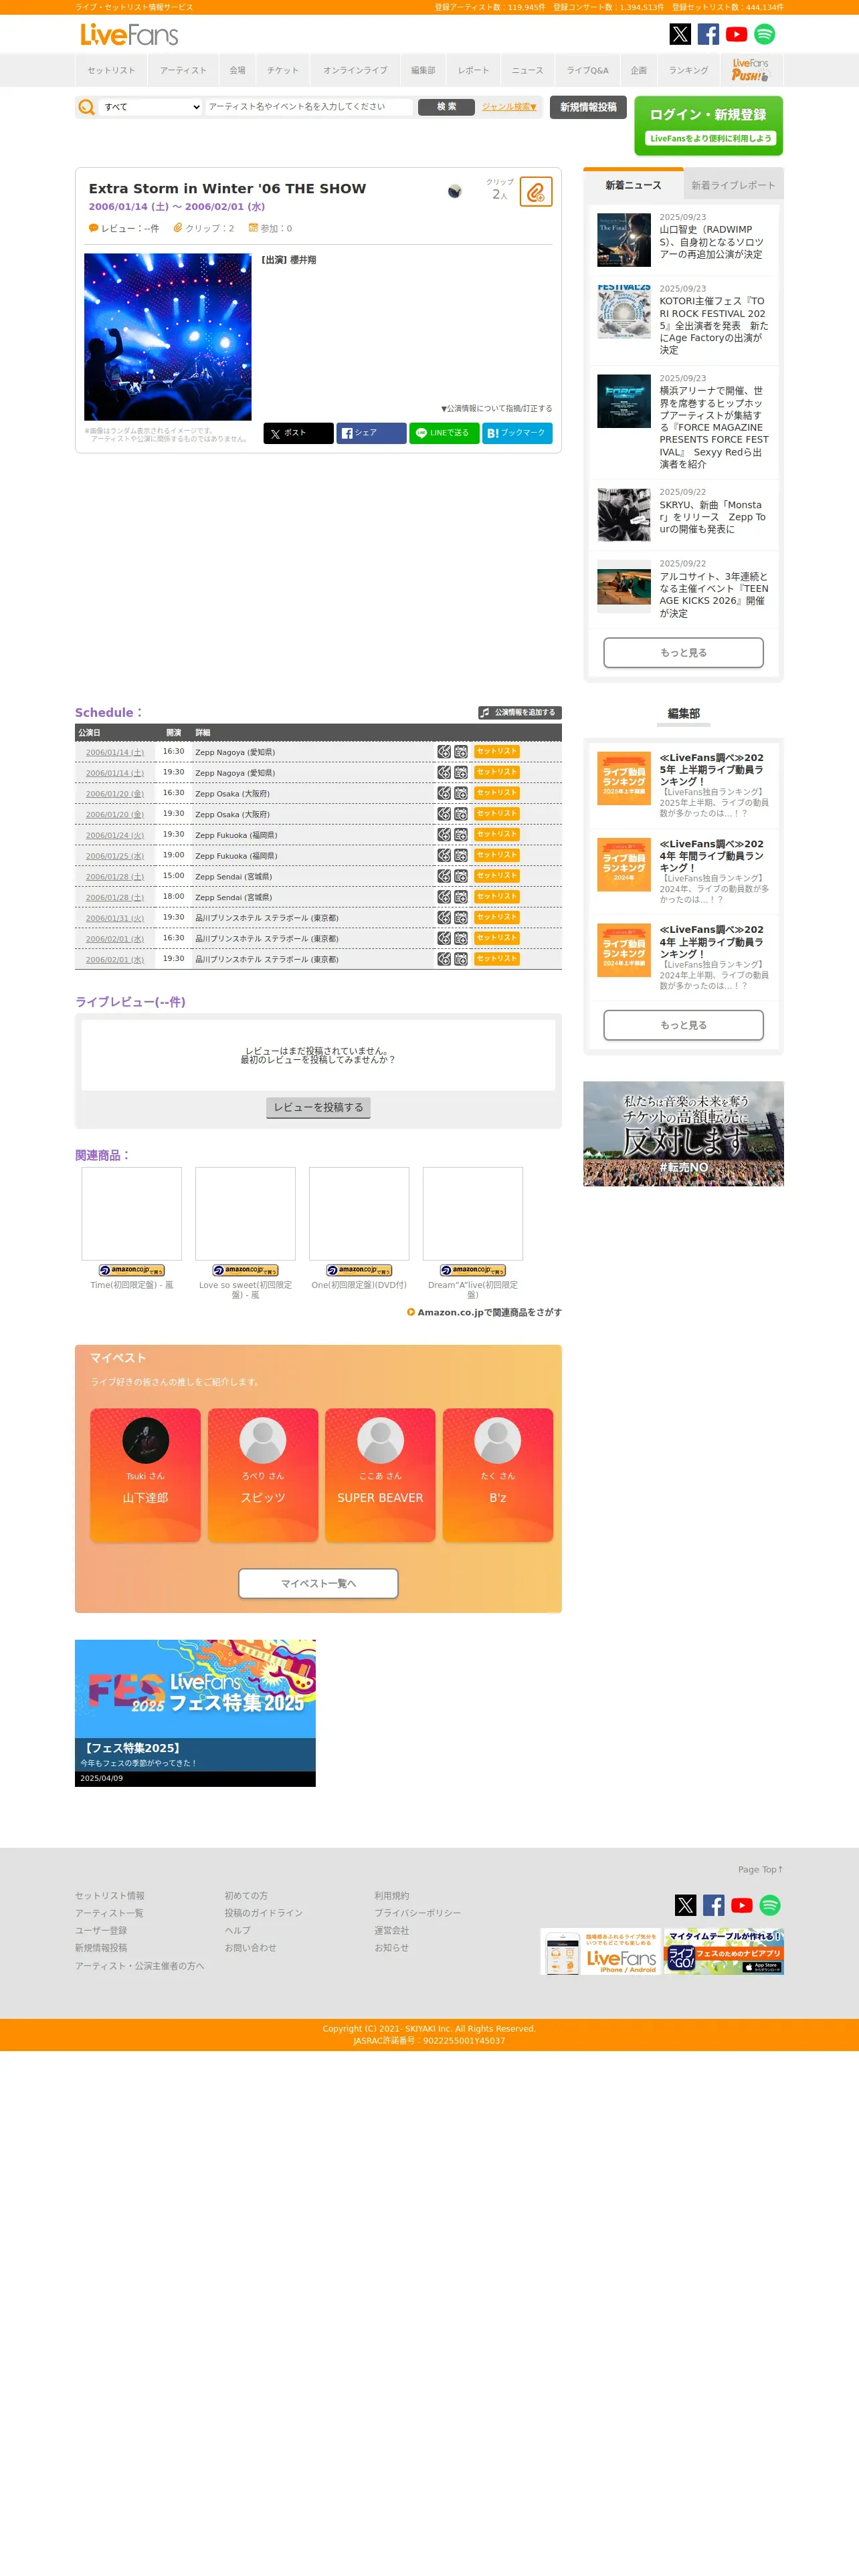The image size is (859, 2576).
Task: Click the clip user avatar icon
Action: point(455,191)
